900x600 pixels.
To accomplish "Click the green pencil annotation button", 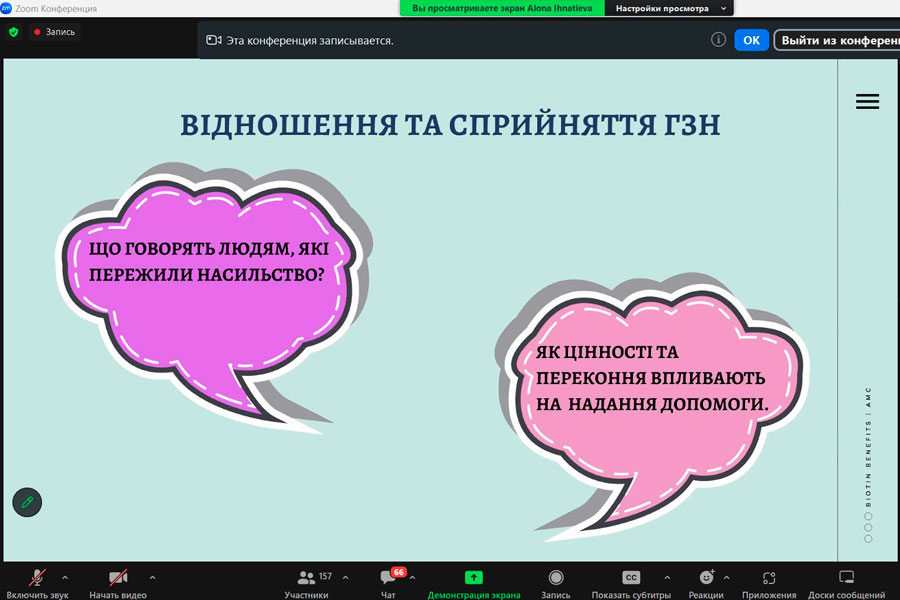I will pyautogui.click(x=27, y=502).
